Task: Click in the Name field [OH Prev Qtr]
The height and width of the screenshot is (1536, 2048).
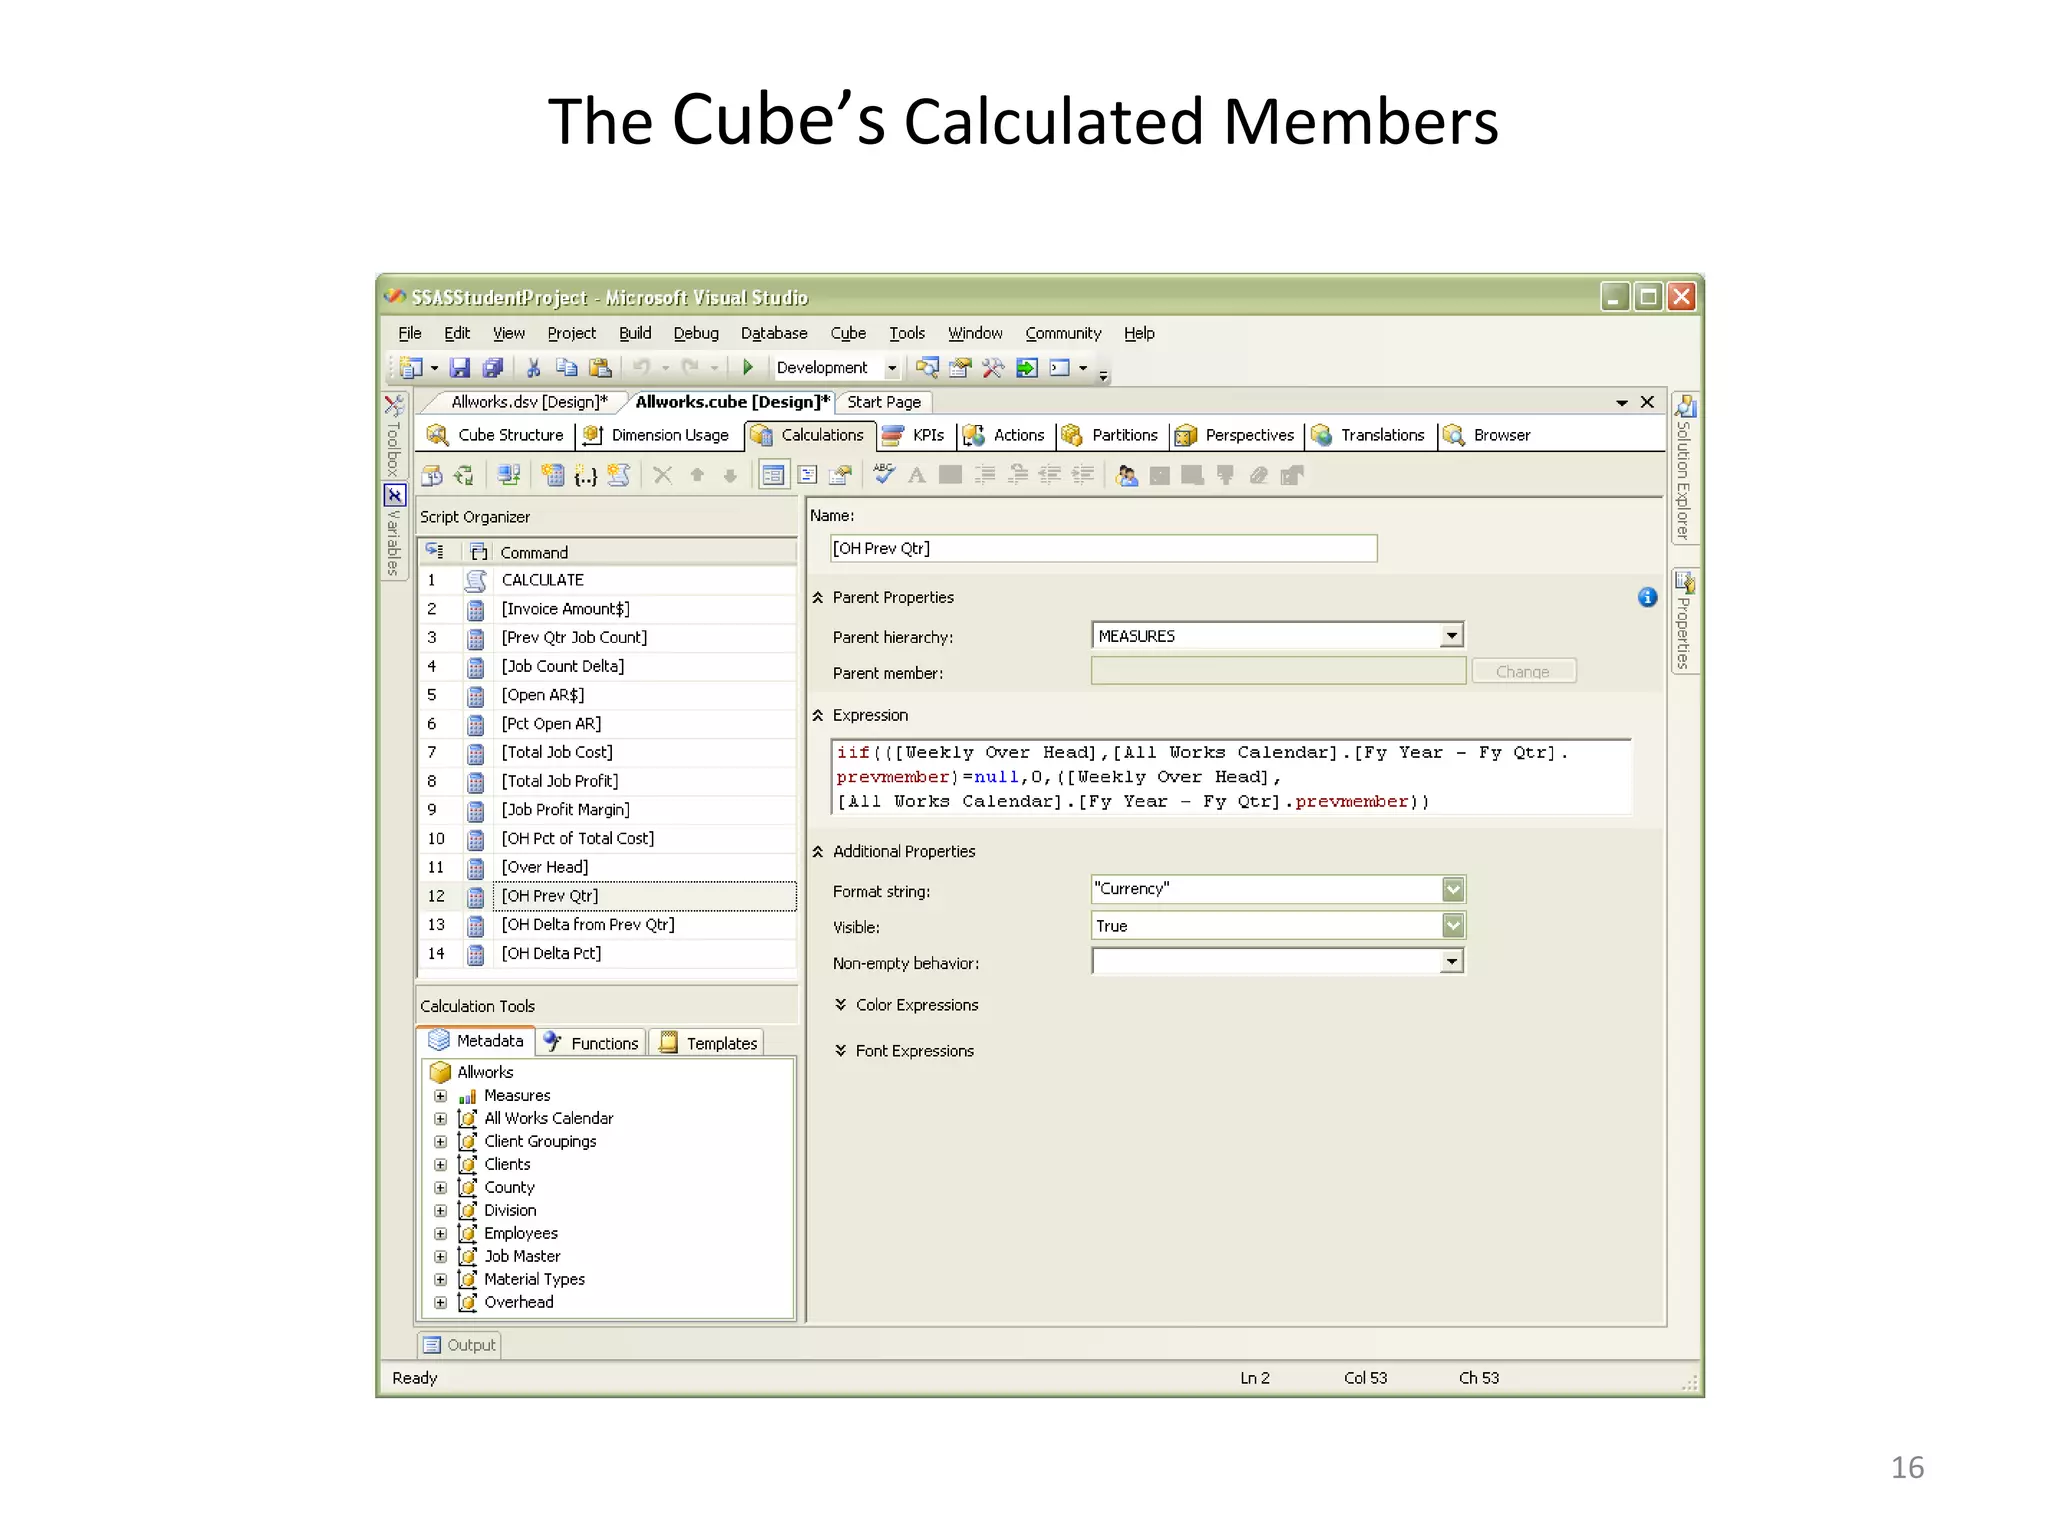Action: pyautogui.click(x=1103, y=549)
